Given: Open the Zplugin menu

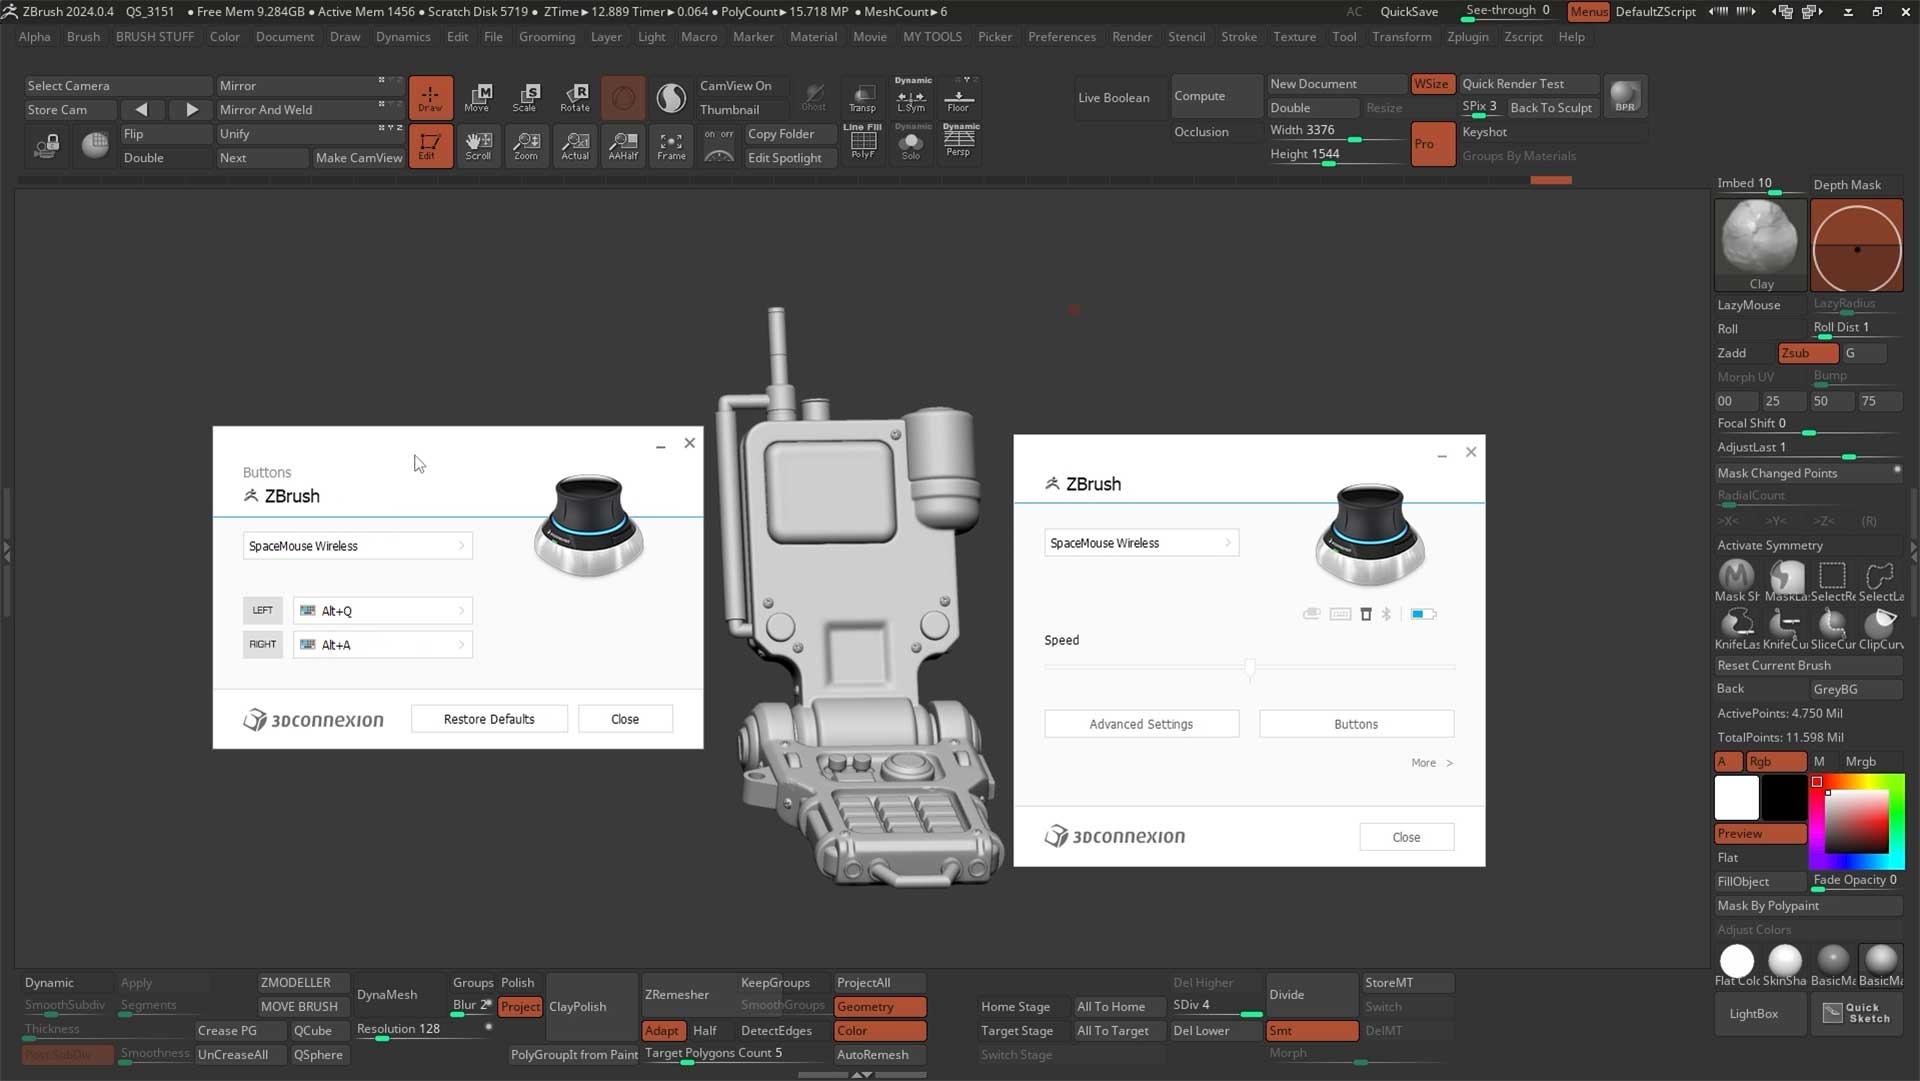Looking at the screenshot, I should (x=1467, y=37).
